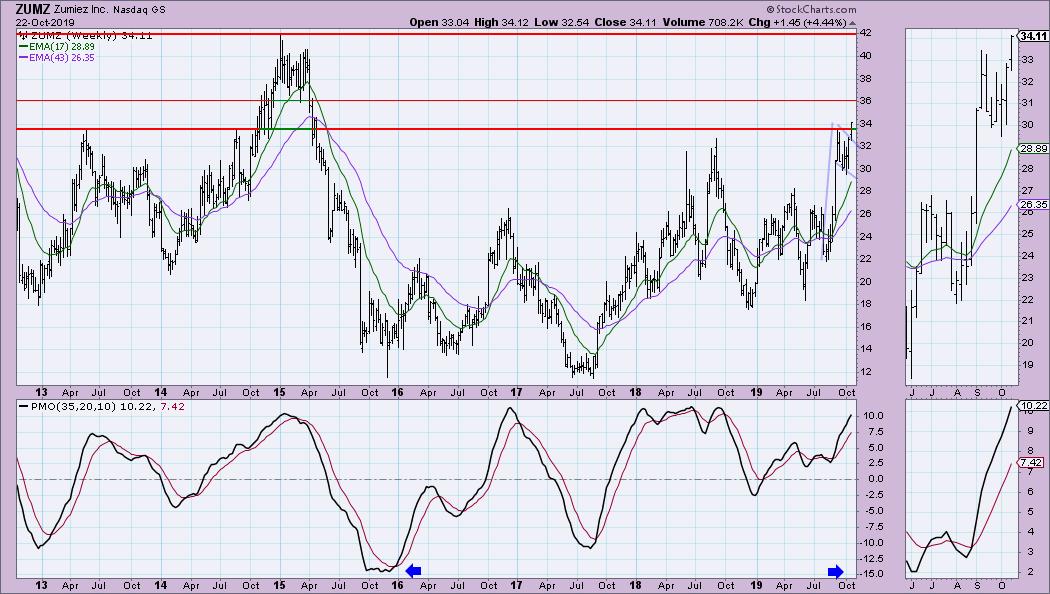The width and height of the screenshot is (1050, 594).
Task: Click the black PMO legend line swatch
Action: click(23, 406)
